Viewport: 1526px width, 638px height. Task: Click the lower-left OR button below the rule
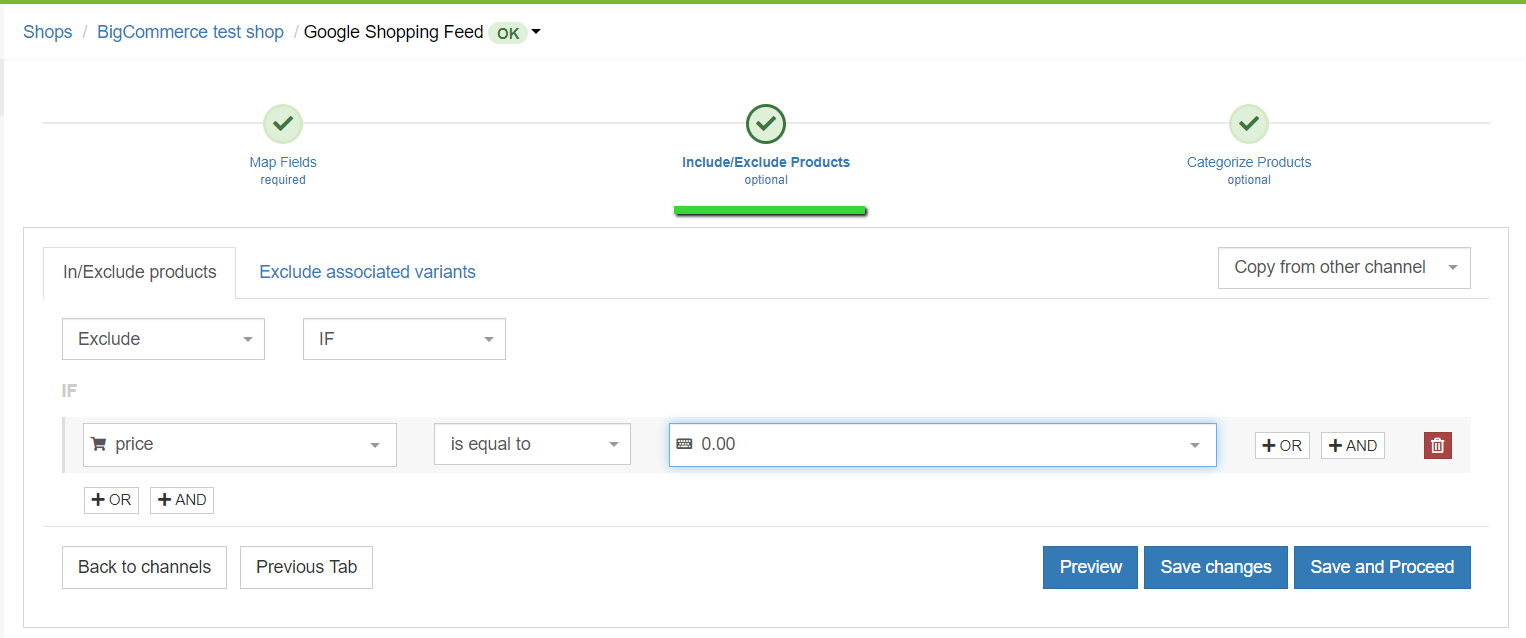coord(110,500)
